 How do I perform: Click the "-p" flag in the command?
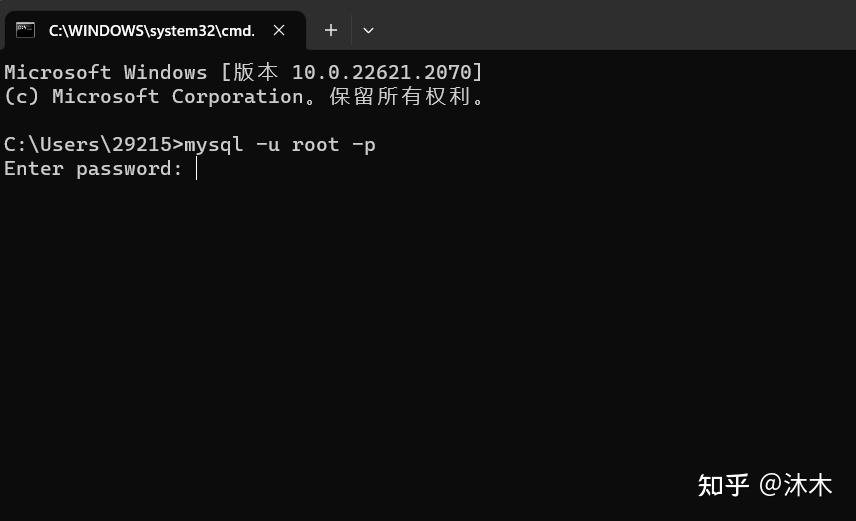point(364,145)
